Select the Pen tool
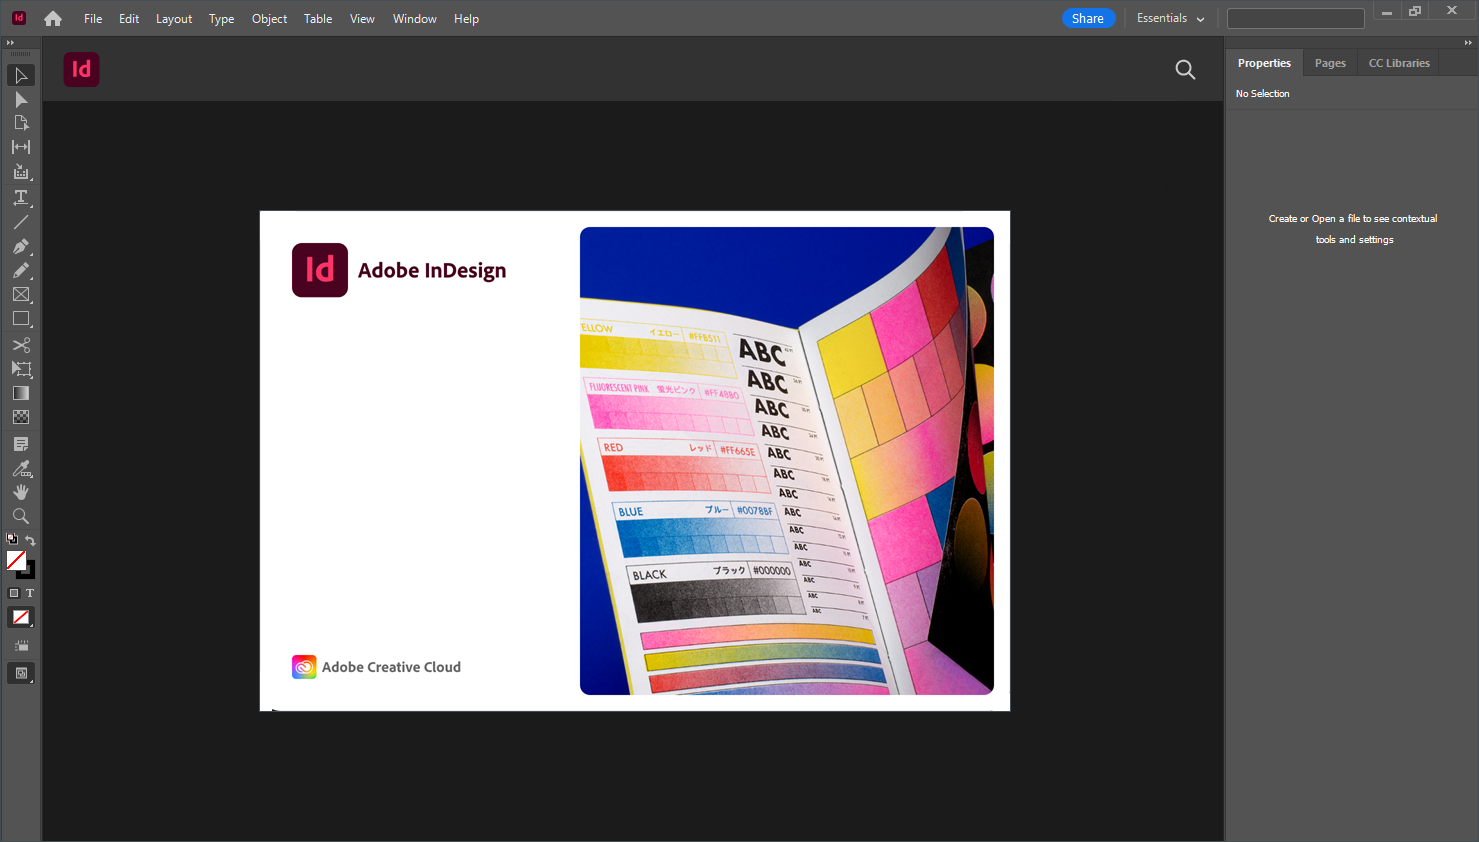1479x842 pixels. 21,246
